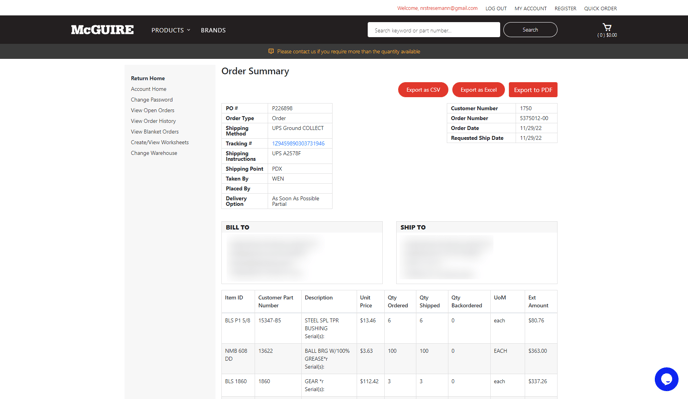Open Quick Order

[600, 8]
